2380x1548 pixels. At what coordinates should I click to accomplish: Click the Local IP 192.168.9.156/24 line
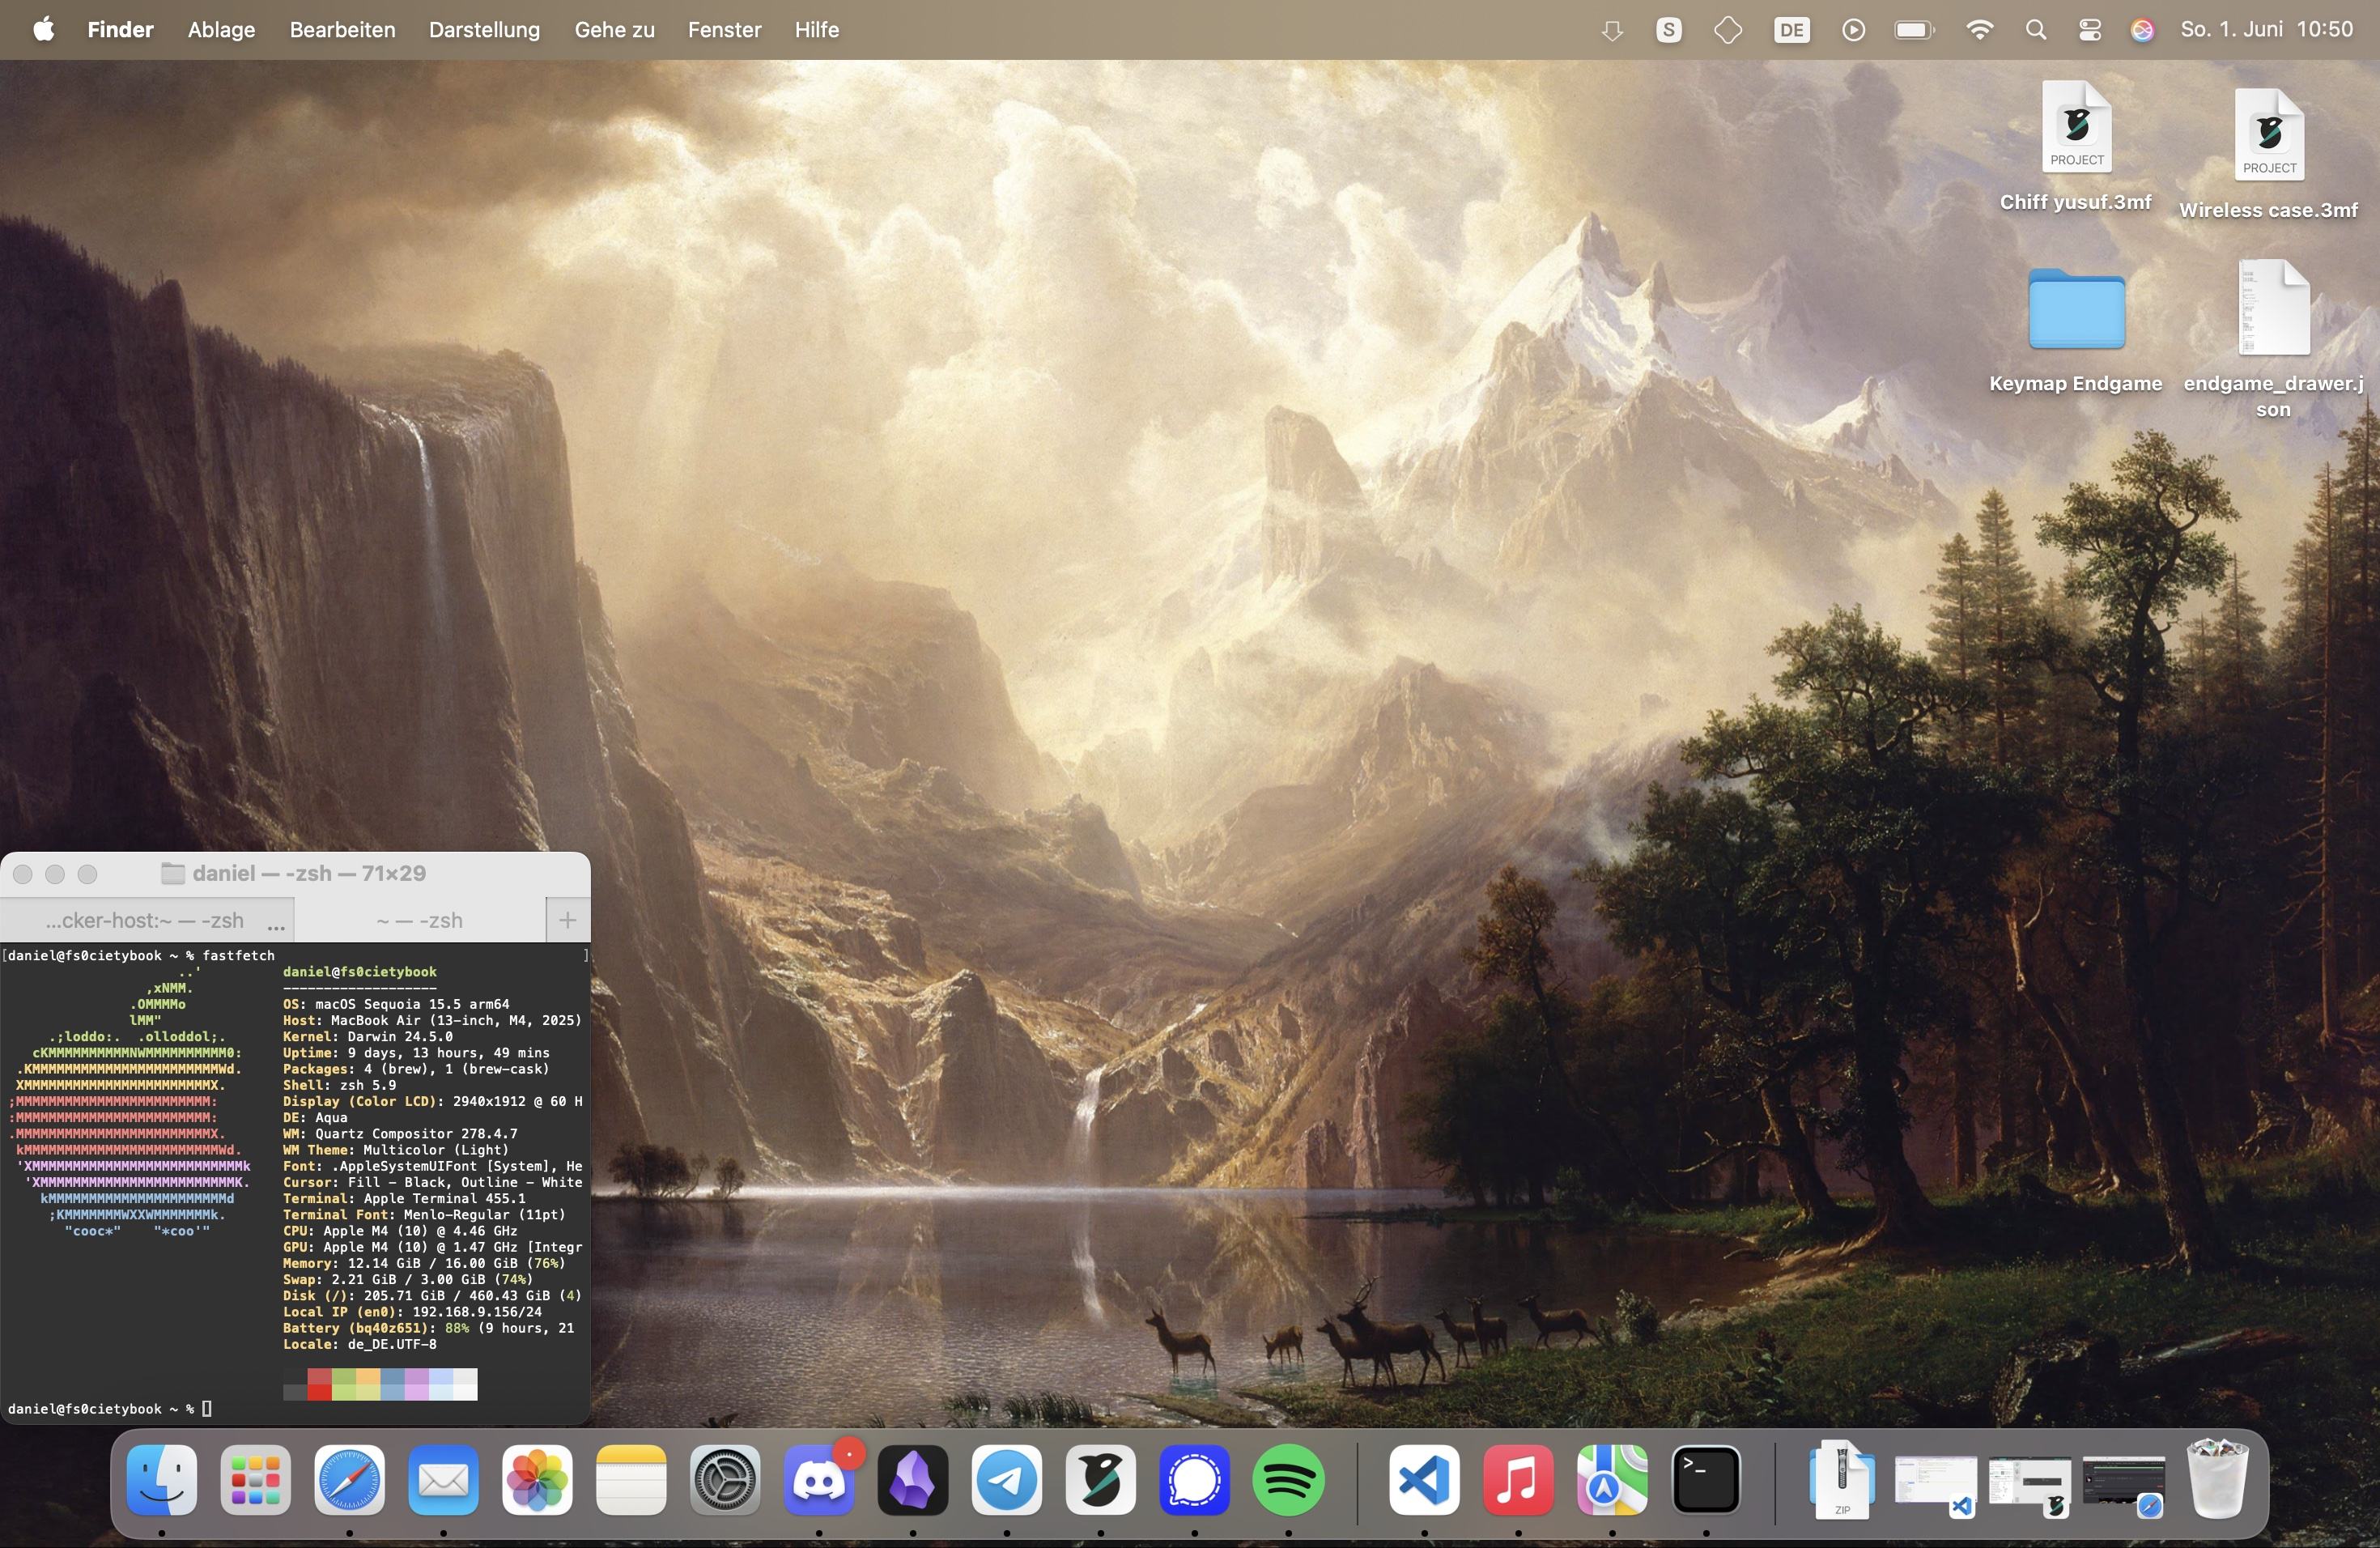point(412,1312)
